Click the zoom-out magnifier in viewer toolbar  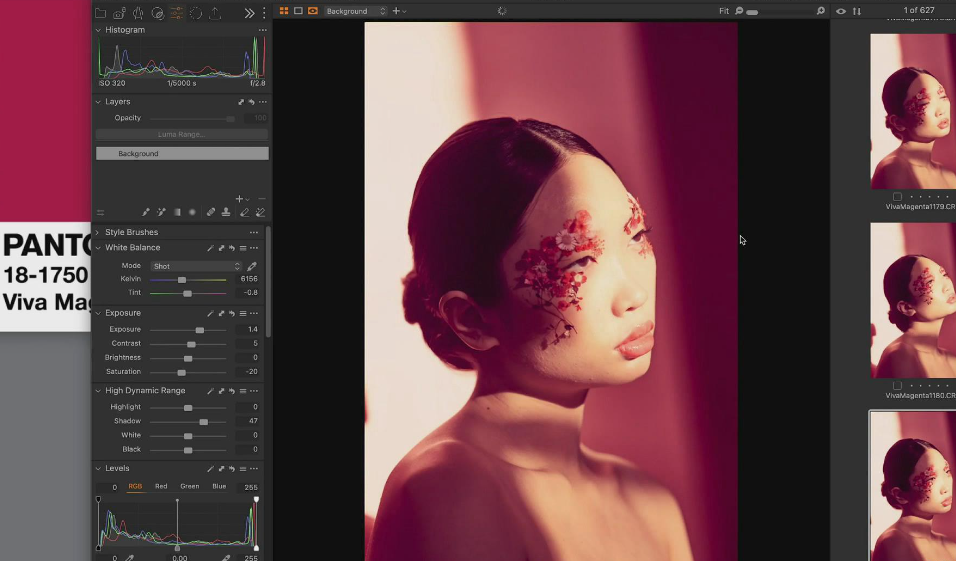[x=739, y=11]
